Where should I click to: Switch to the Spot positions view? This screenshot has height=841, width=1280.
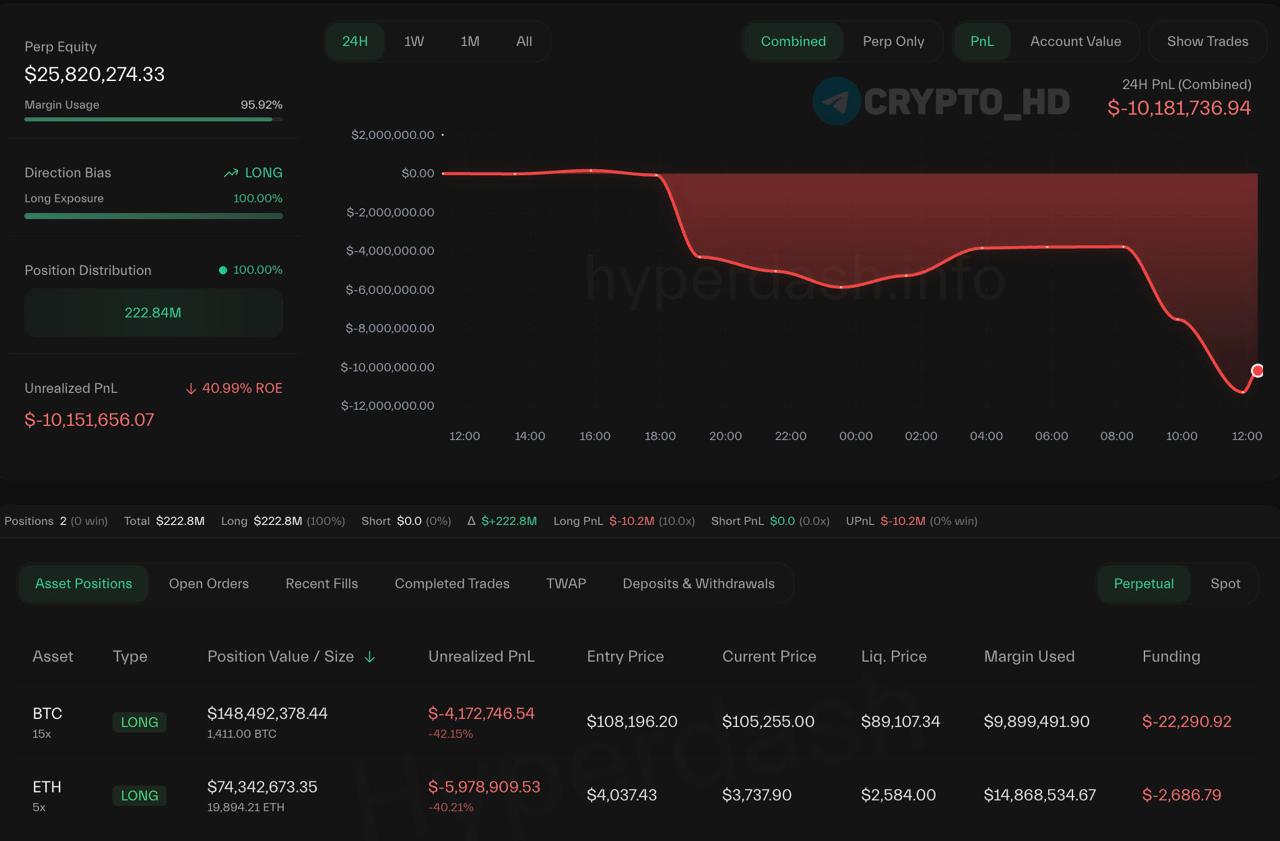point(1225,583)
